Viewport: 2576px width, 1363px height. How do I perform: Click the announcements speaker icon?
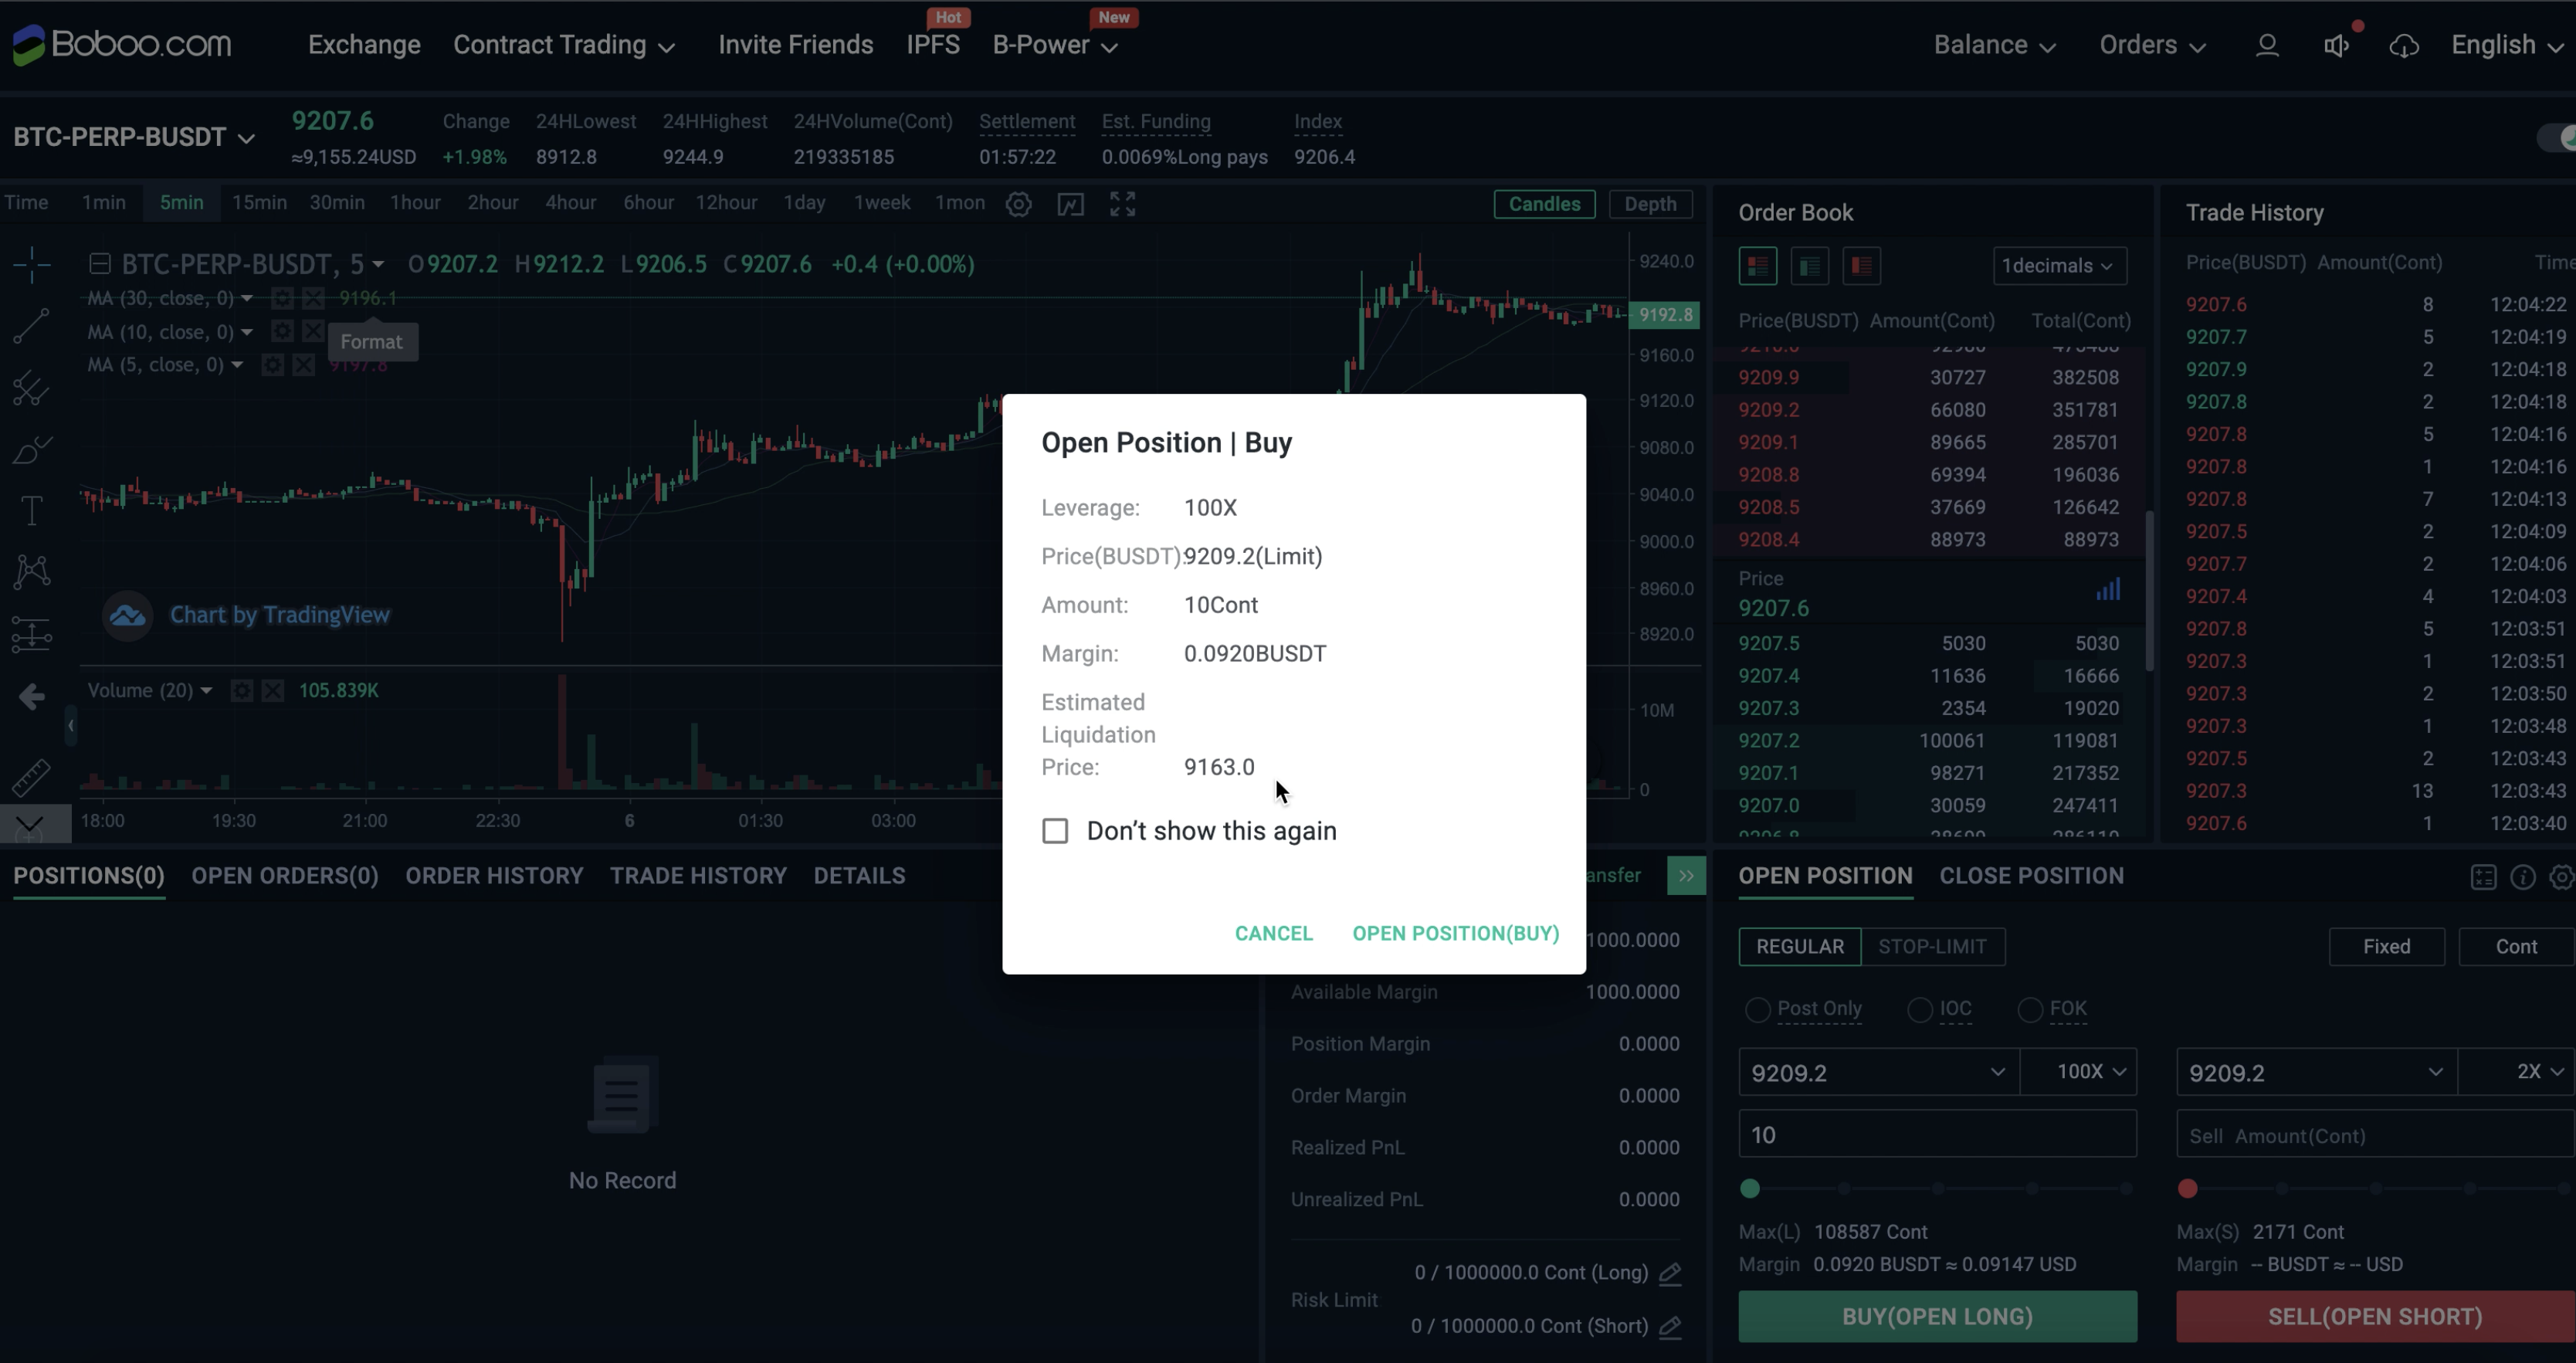point(2336,45)
